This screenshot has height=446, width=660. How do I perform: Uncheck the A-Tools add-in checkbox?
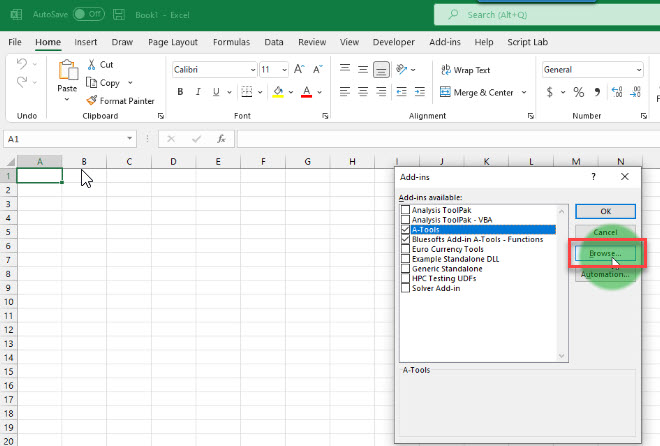(x=405, y=230)
